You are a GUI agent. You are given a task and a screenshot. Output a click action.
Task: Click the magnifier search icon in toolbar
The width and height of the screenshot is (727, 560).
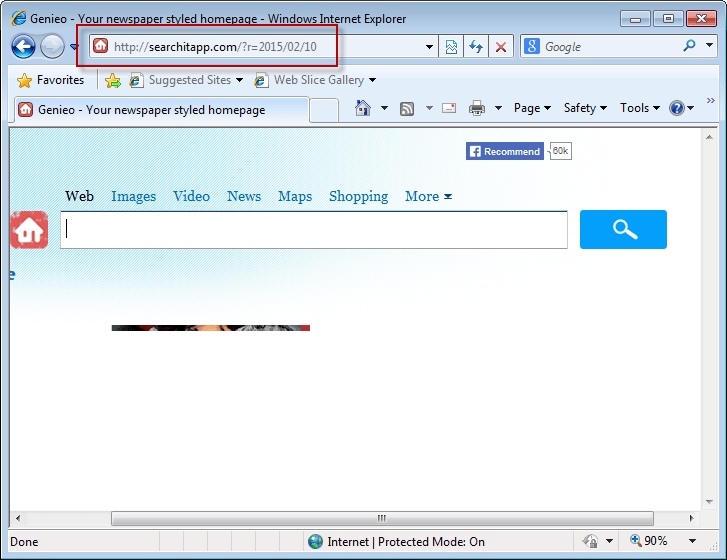tap(689, 45)
